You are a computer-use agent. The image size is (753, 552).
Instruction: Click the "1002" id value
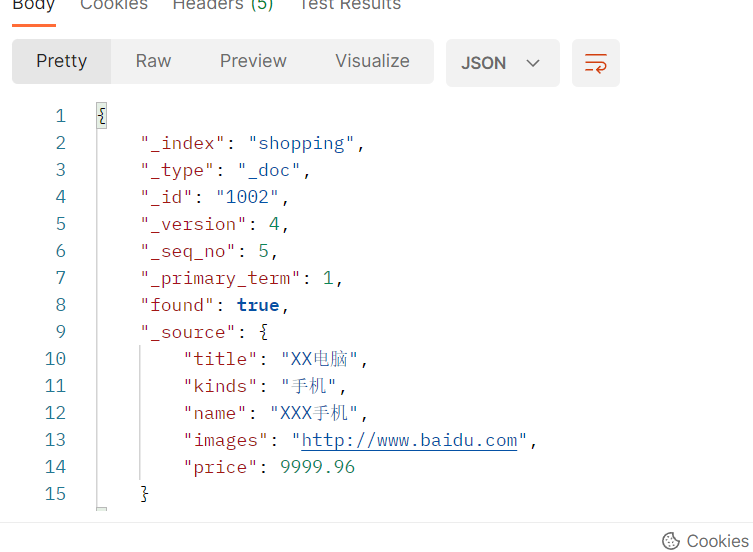[247, 197]
